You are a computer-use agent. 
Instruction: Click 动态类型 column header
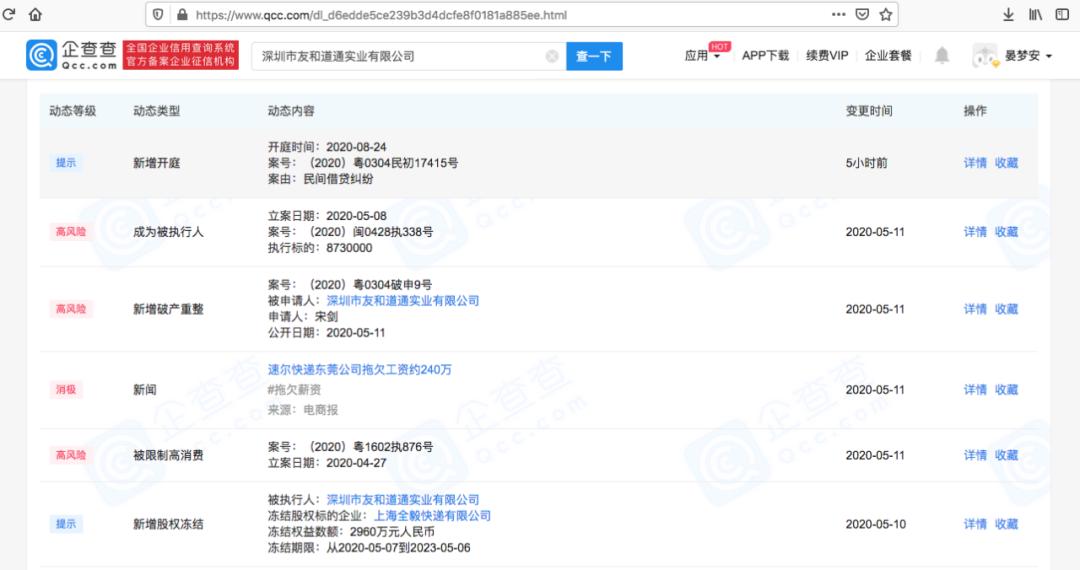click(x=156, y=111)
